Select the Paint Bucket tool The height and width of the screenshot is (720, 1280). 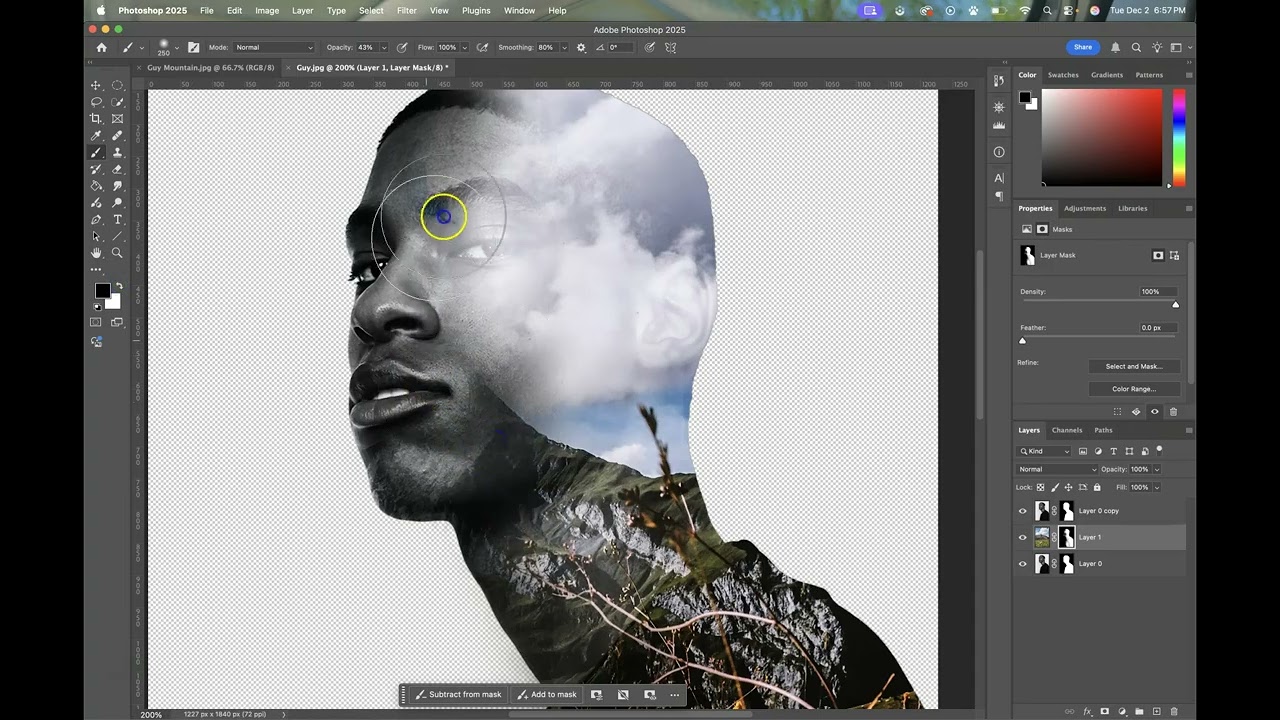pyautogui.click(x=96, y=186)
